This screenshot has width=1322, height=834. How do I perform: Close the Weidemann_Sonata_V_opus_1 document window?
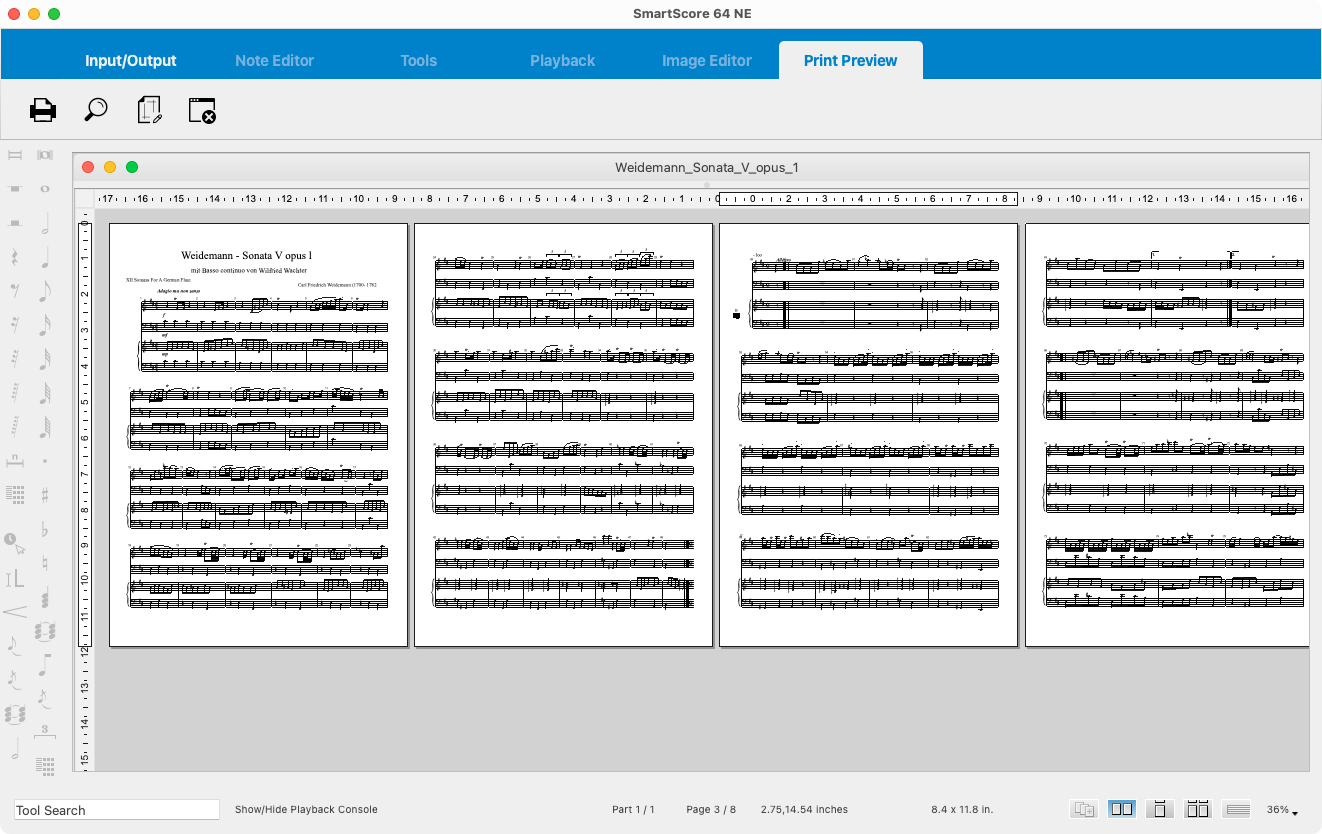coord(88,167)
